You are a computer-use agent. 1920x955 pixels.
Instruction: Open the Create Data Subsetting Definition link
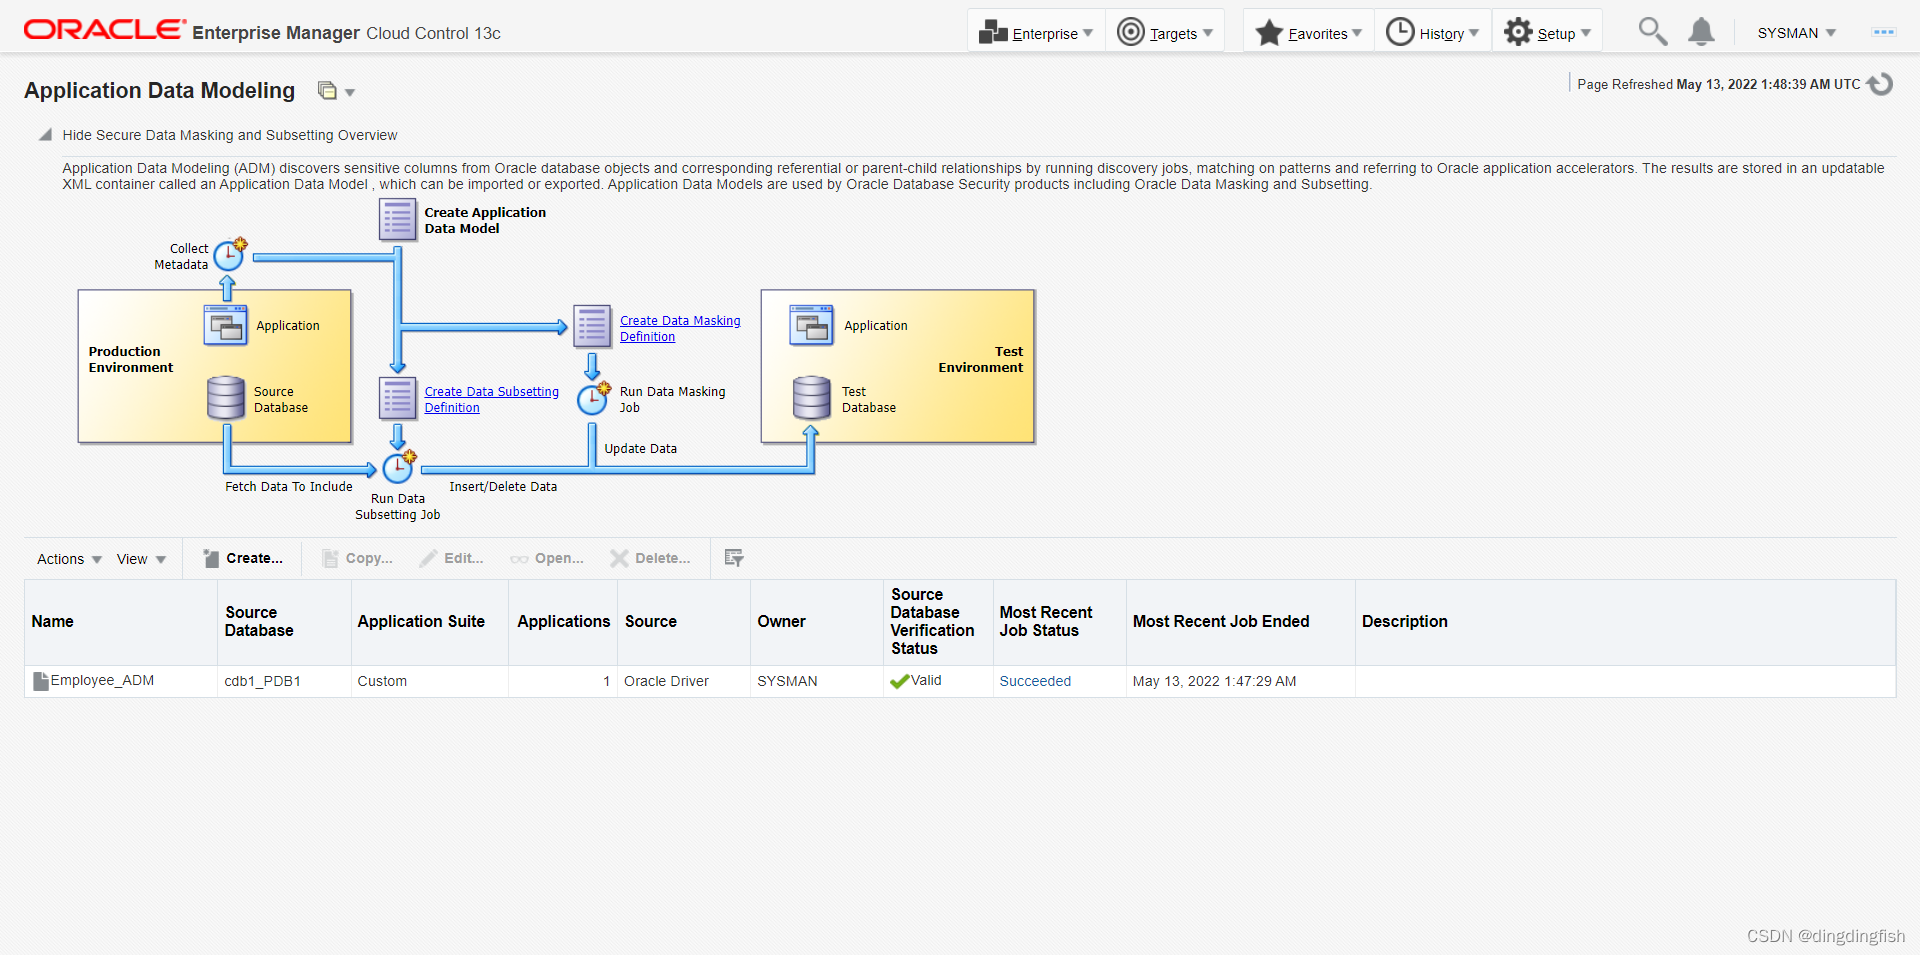coord(491,400)
